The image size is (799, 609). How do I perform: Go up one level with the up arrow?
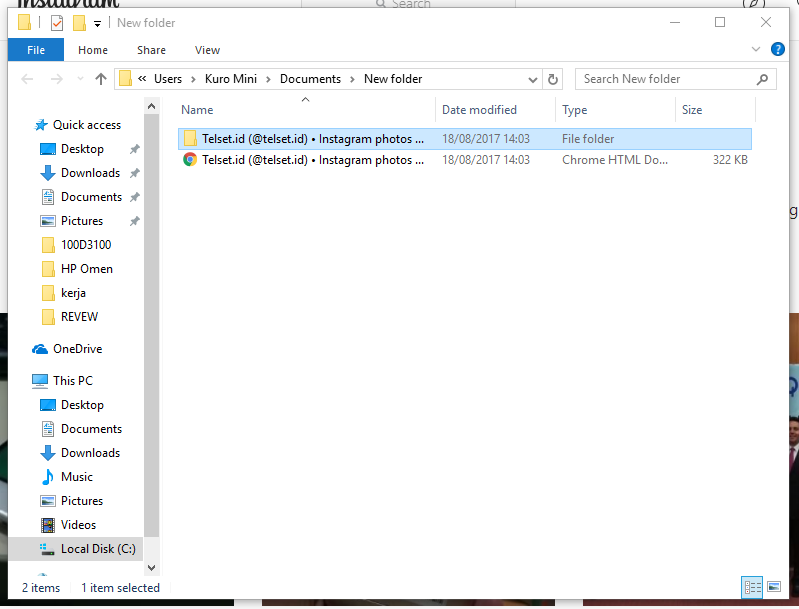pyautogui.click(x=101, y=79)
